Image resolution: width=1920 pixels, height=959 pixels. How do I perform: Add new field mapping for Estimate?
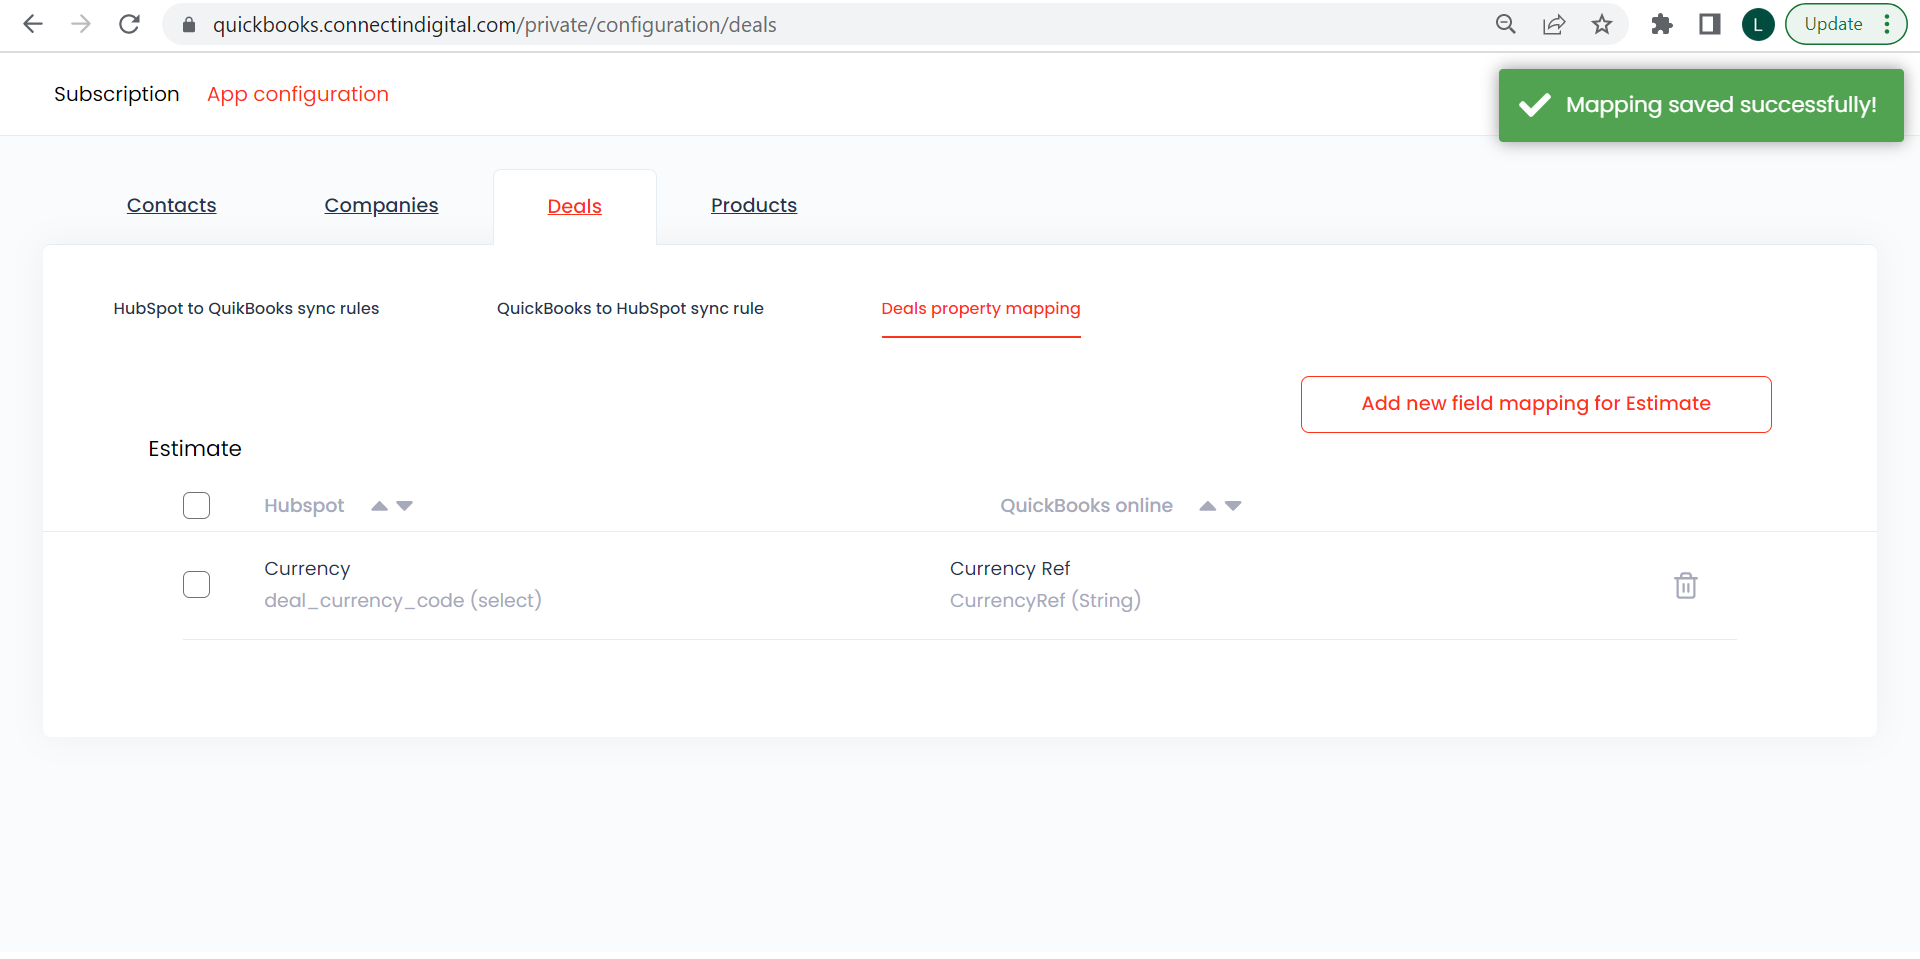1536,404
